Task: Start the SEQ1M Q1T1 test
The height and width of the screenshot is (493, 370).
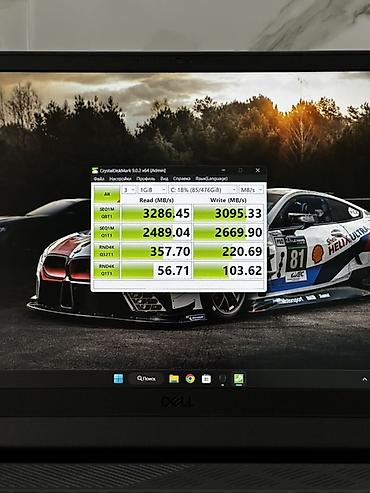Action: click(x=107, y=232)
